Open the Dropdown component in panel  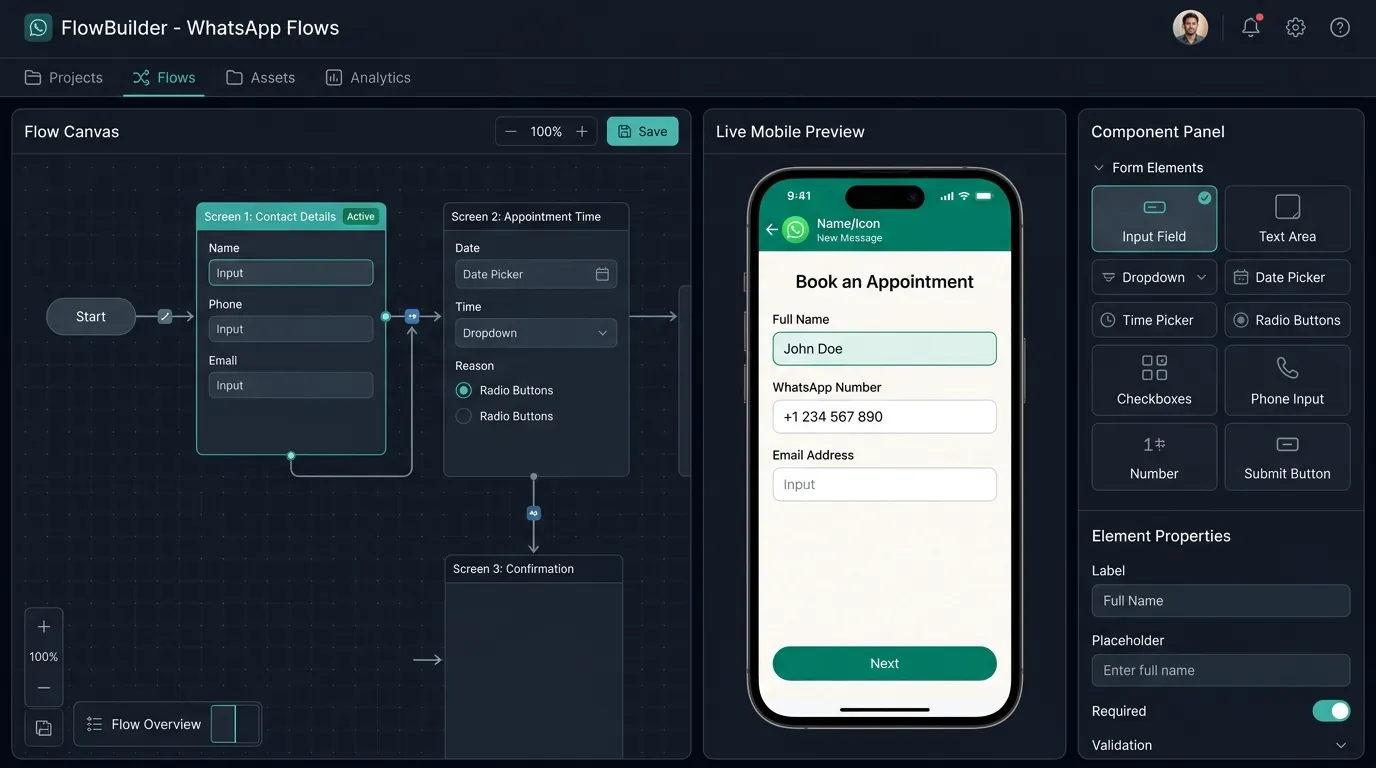click(1154, 277)
